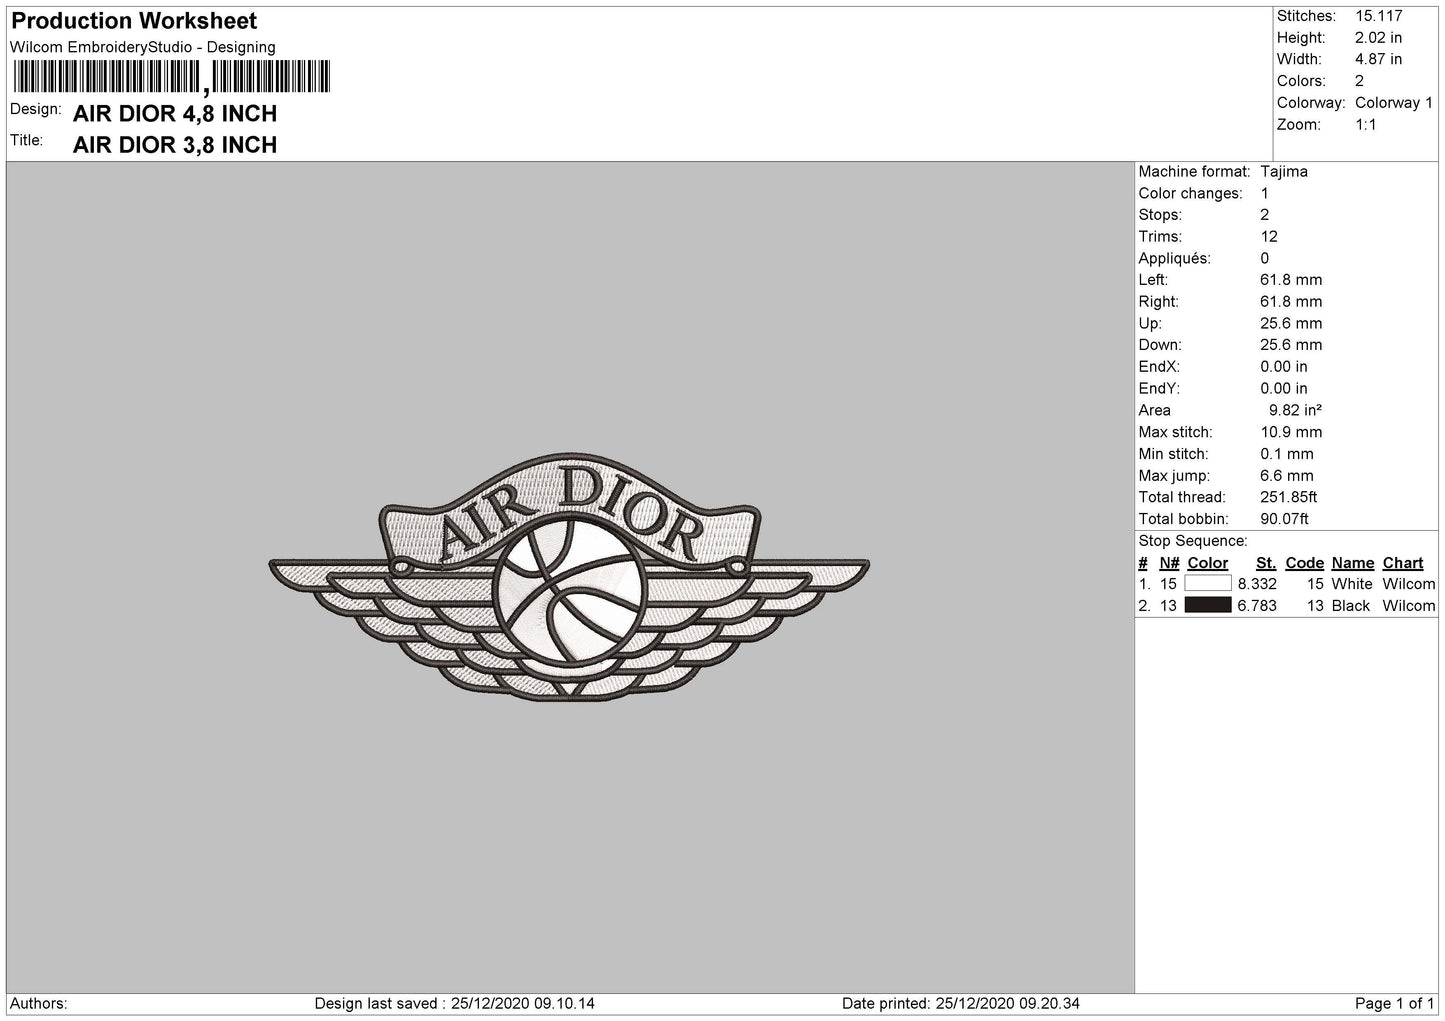This screenshot has width=1445, height=1021.
Task: Click 'Wilcom EmbroideryStudio - Designing' text
Action: pos(143,47)
